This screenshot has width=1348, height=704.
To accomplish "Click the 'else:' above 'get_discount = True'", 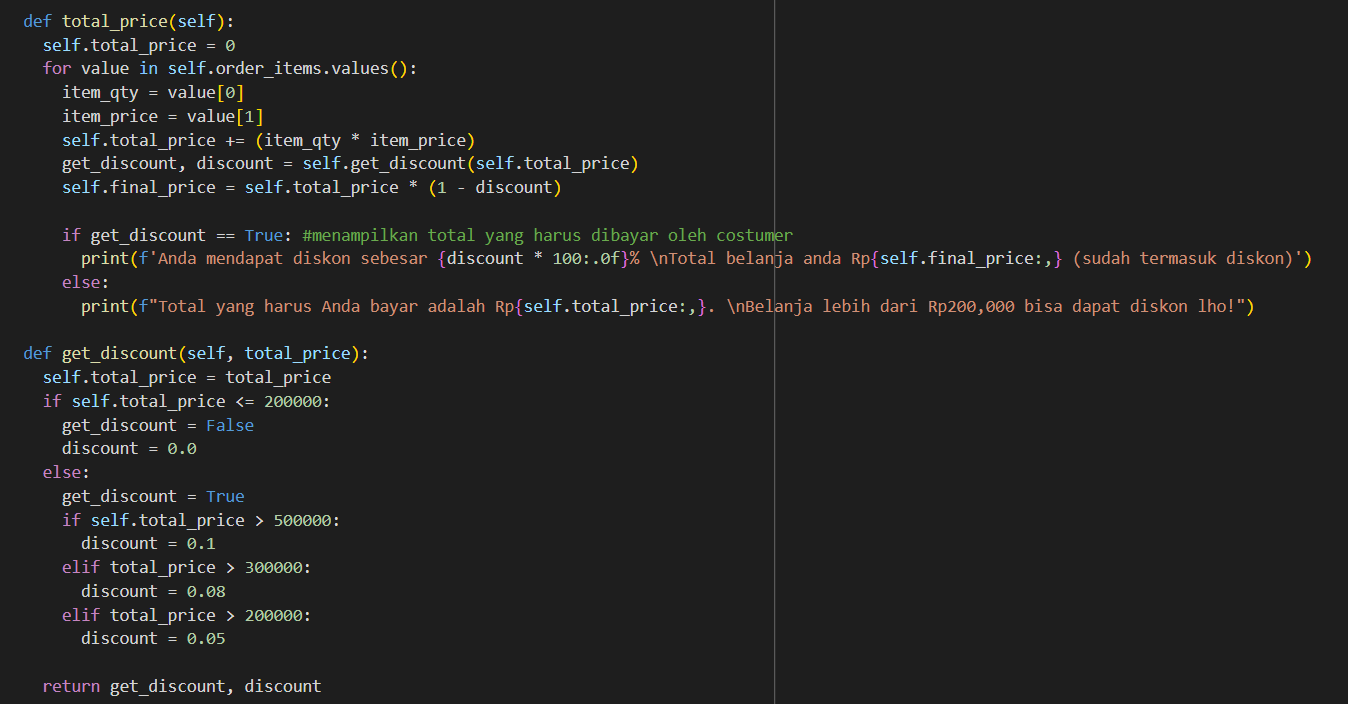I will pos(67,472).
